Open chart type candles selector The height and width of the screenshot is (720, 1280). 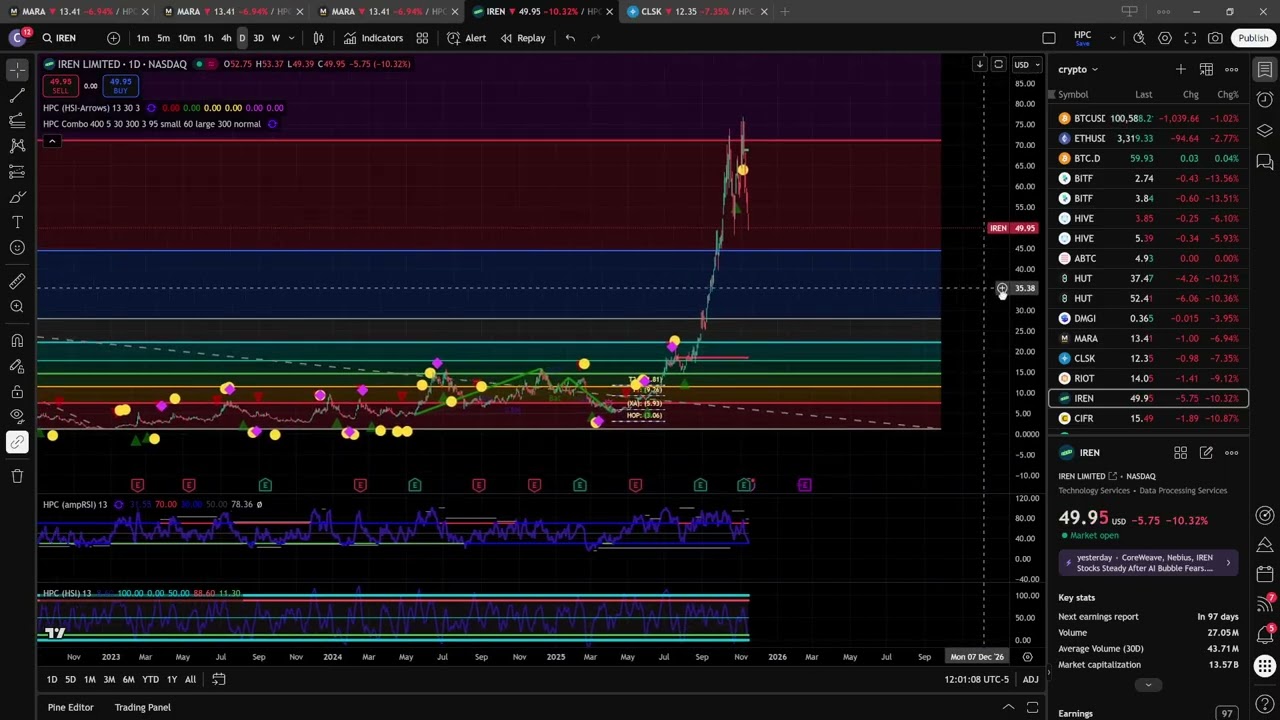click(318, 38)
